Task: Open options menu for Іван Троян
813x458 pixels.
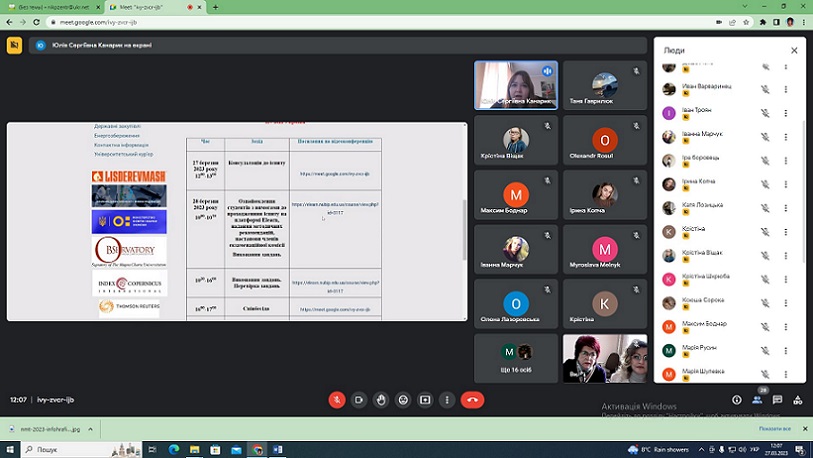Action: pos(786,113)
